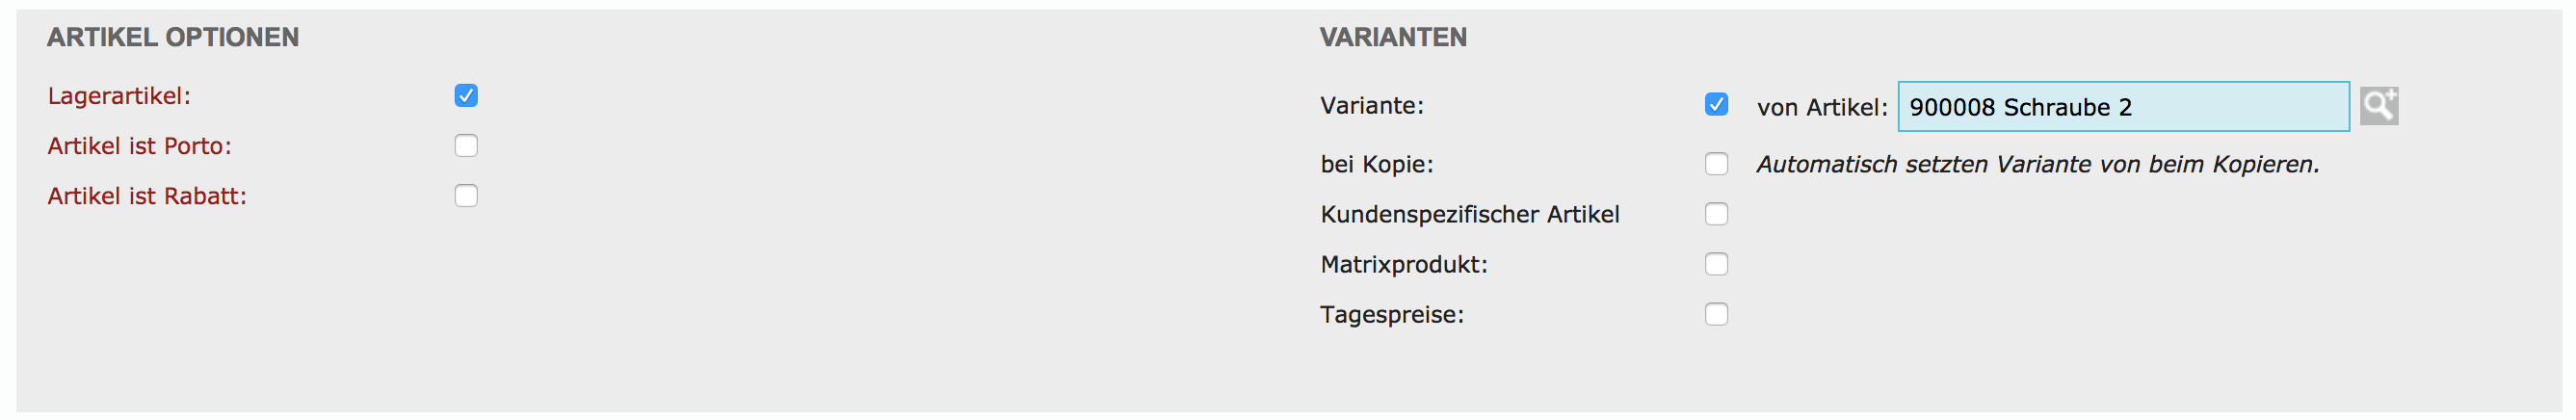Uncheck the Lagerartikel checkbox
This screenshot has height=420, width=2576.
466,95
